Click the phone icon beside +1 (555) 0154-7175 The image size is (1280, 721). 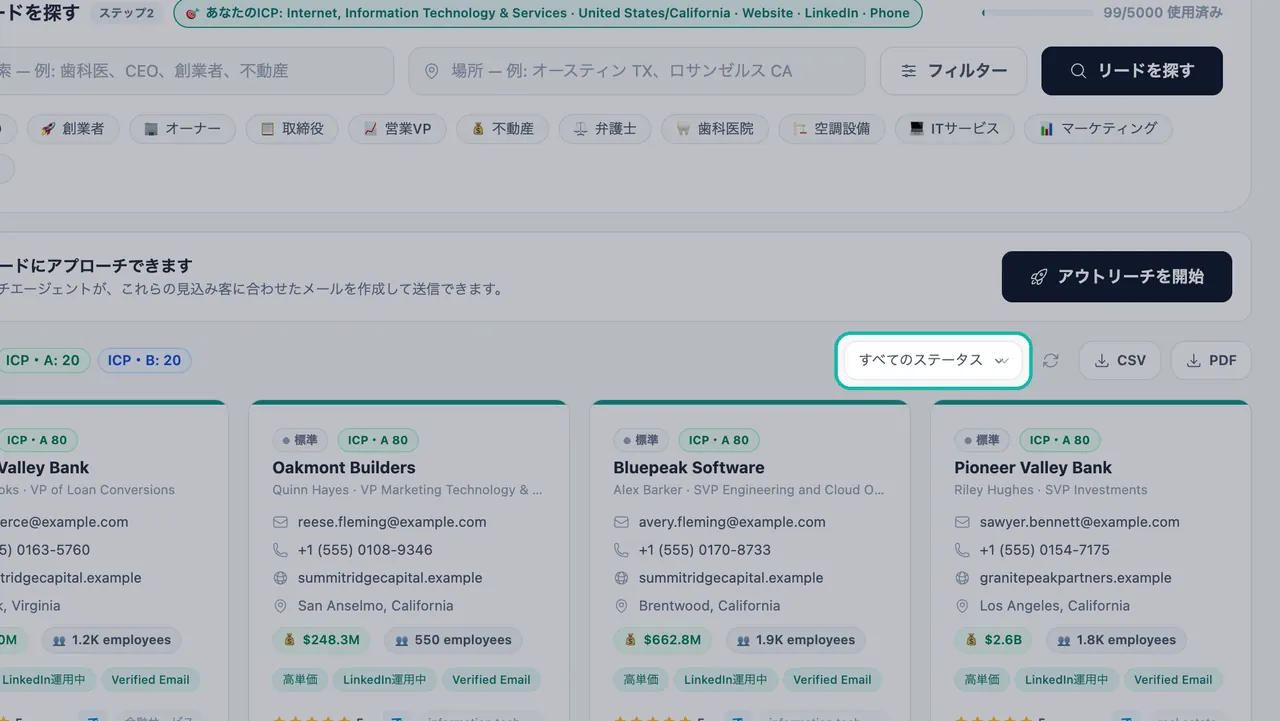(x=963, y=550)
